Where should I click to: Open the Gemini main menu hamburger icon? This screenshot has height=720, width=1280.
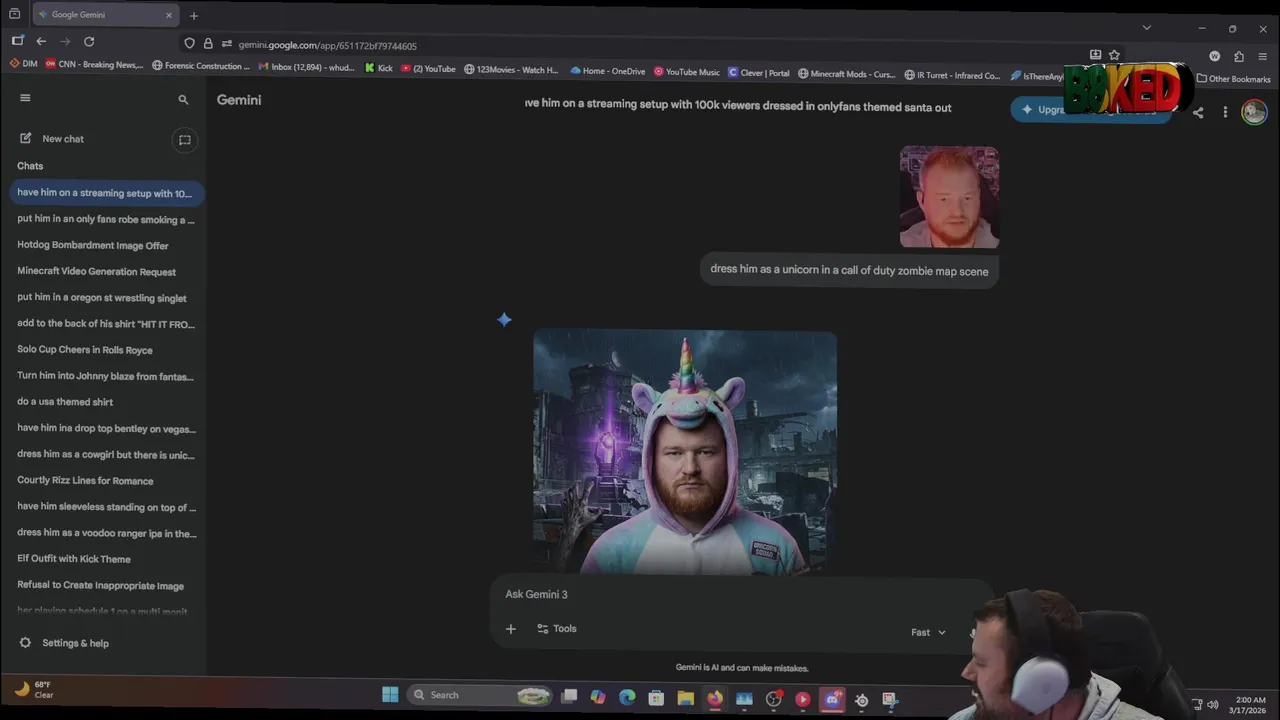click(x=25, y=98)
